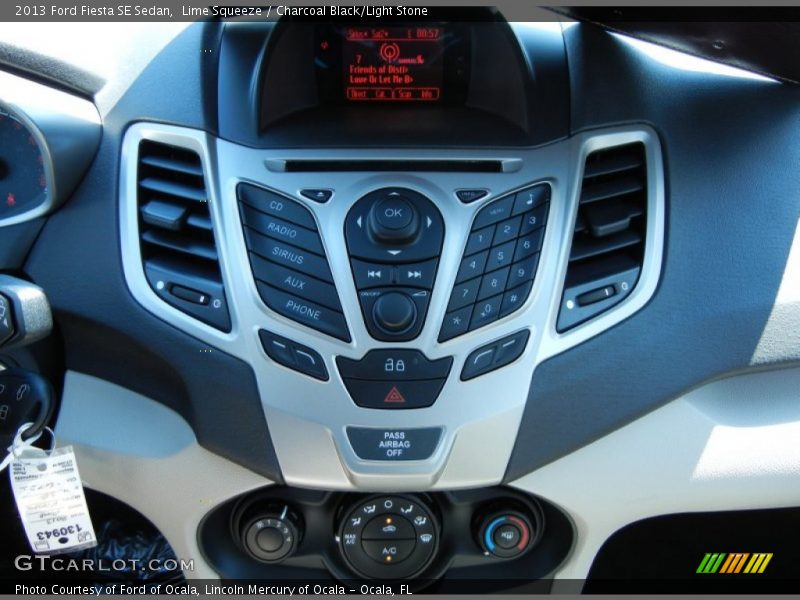Image resolution: width=800 pixels, height=600 pixels.
Task: Select the AUX input source
Action: 294,283
